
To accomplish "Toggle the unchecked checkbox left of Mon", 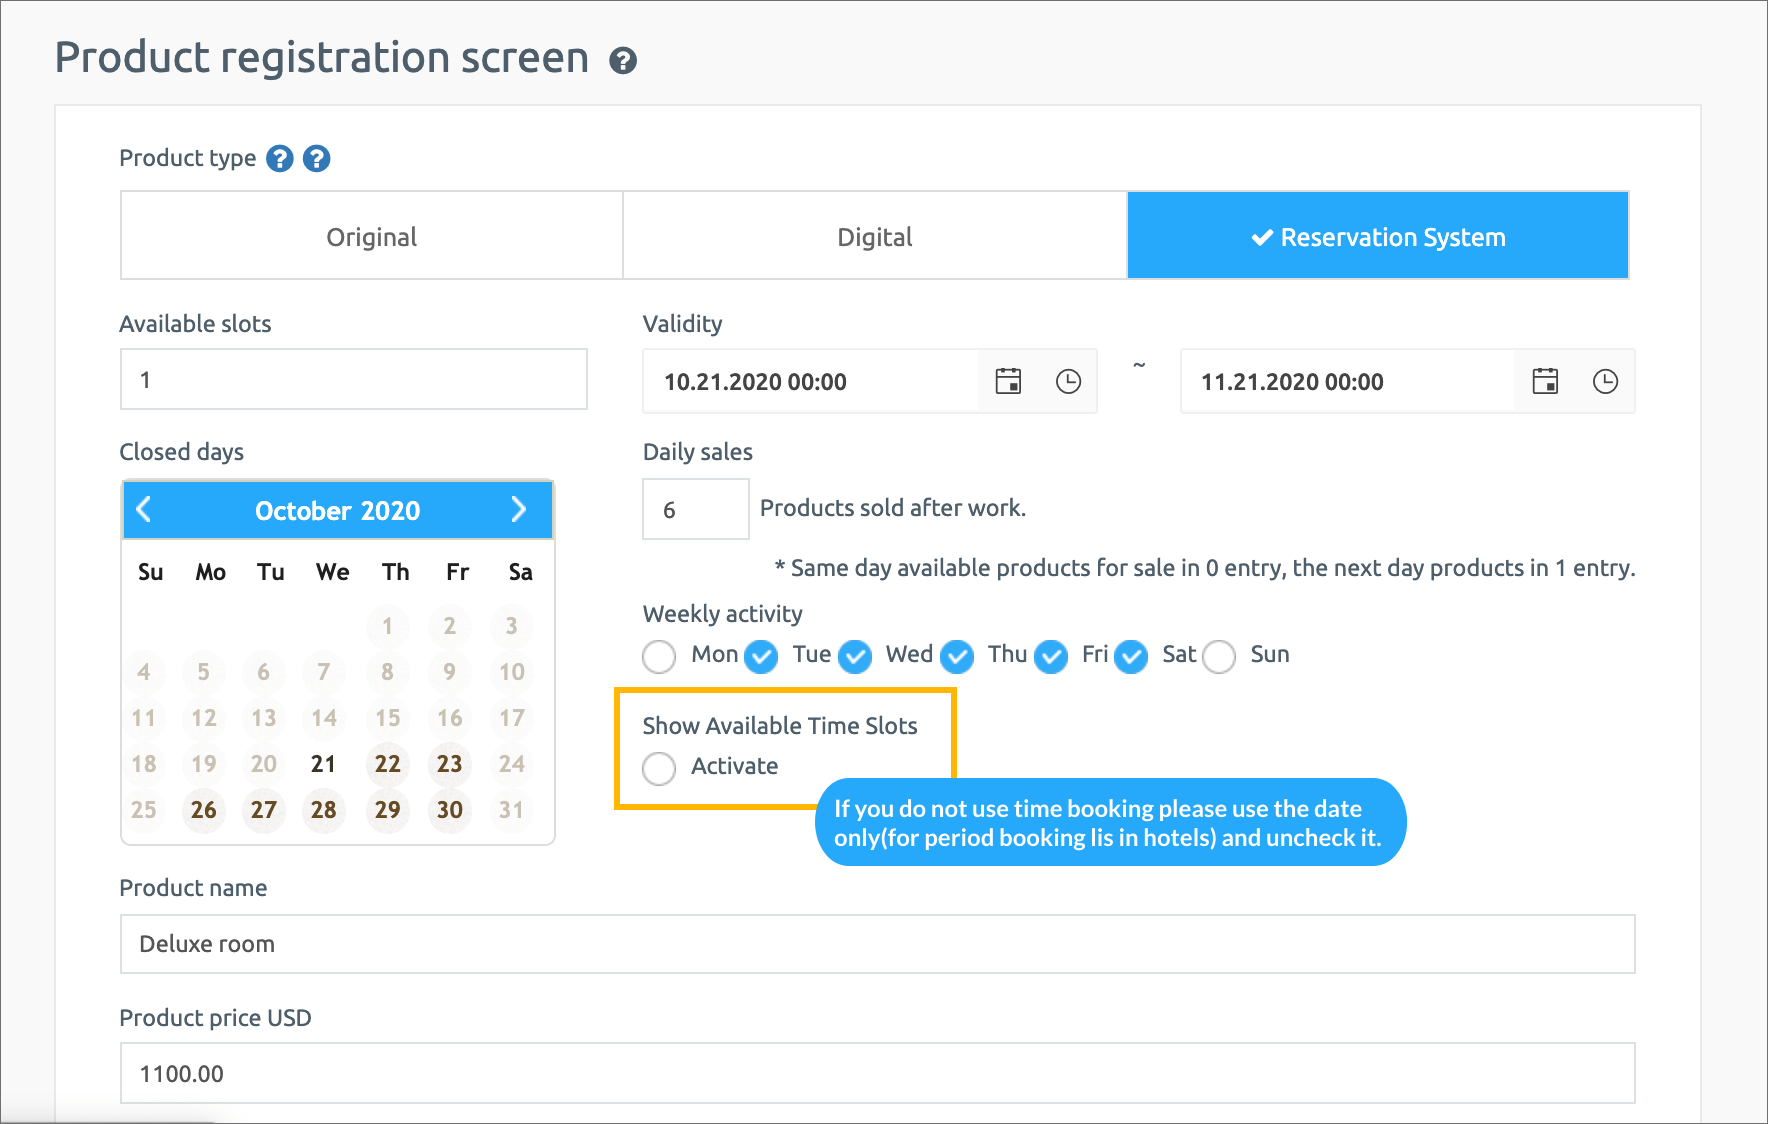I will coord(659,657).
